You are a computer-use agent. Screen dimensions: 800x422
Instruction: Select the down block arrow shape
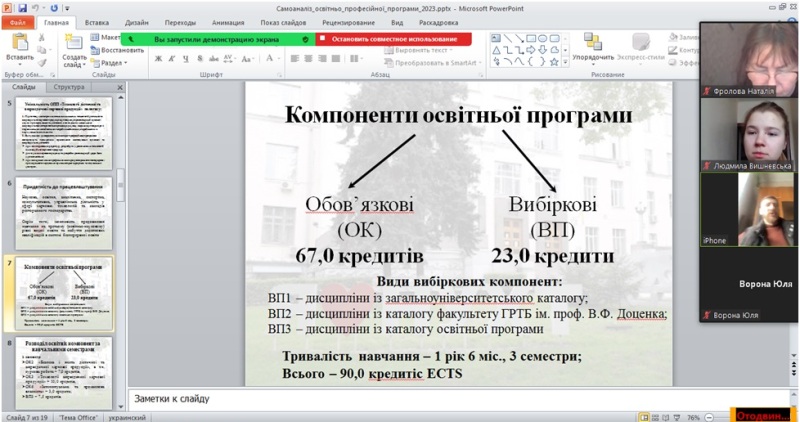pyautogui.click(x=543, y=50)
